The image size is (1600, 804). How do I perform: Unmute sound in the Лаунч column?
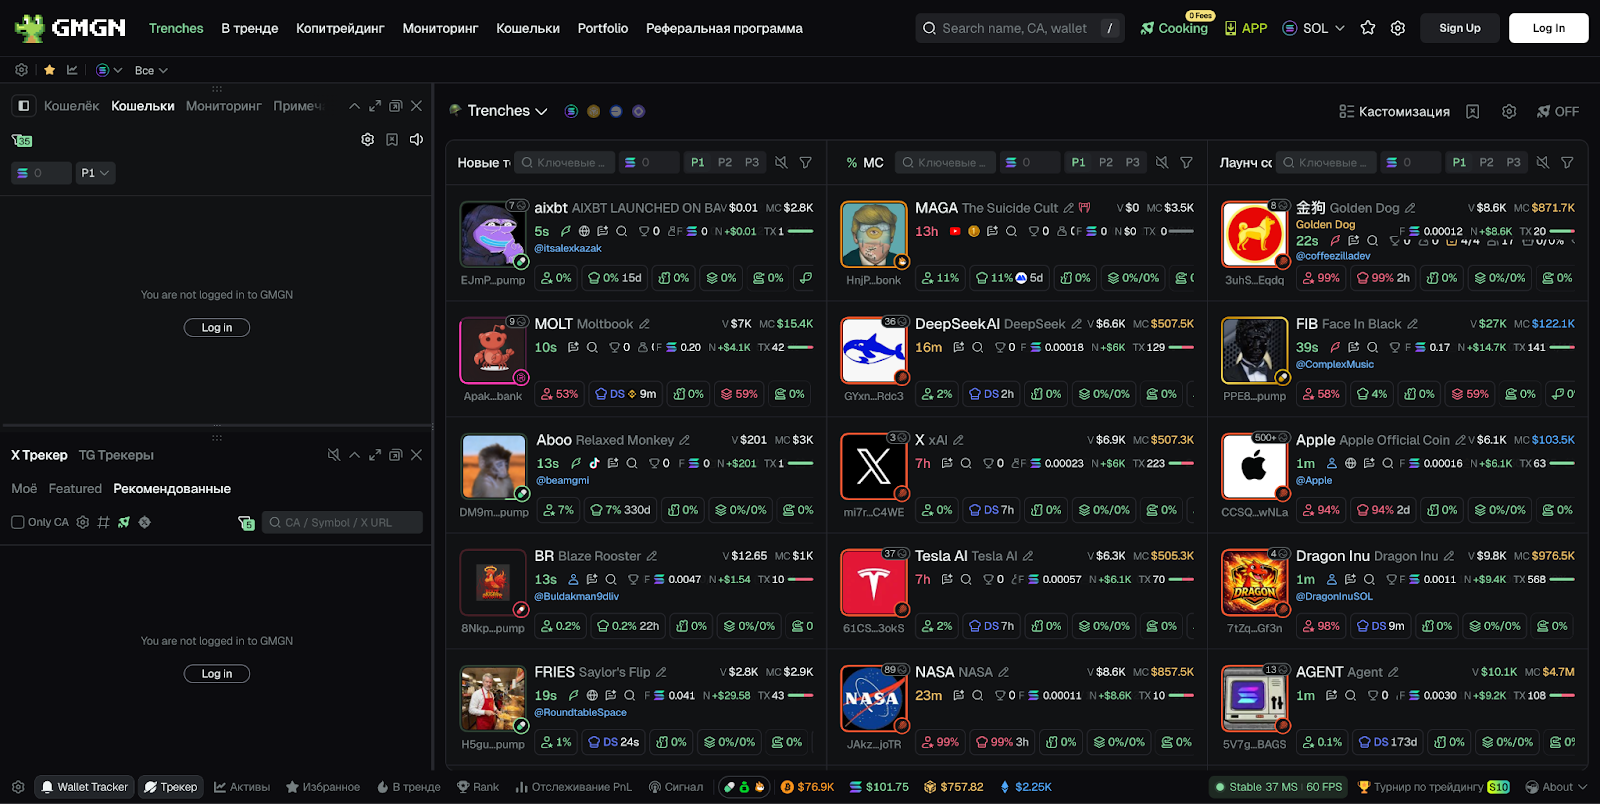click(x=1543, y=162)
